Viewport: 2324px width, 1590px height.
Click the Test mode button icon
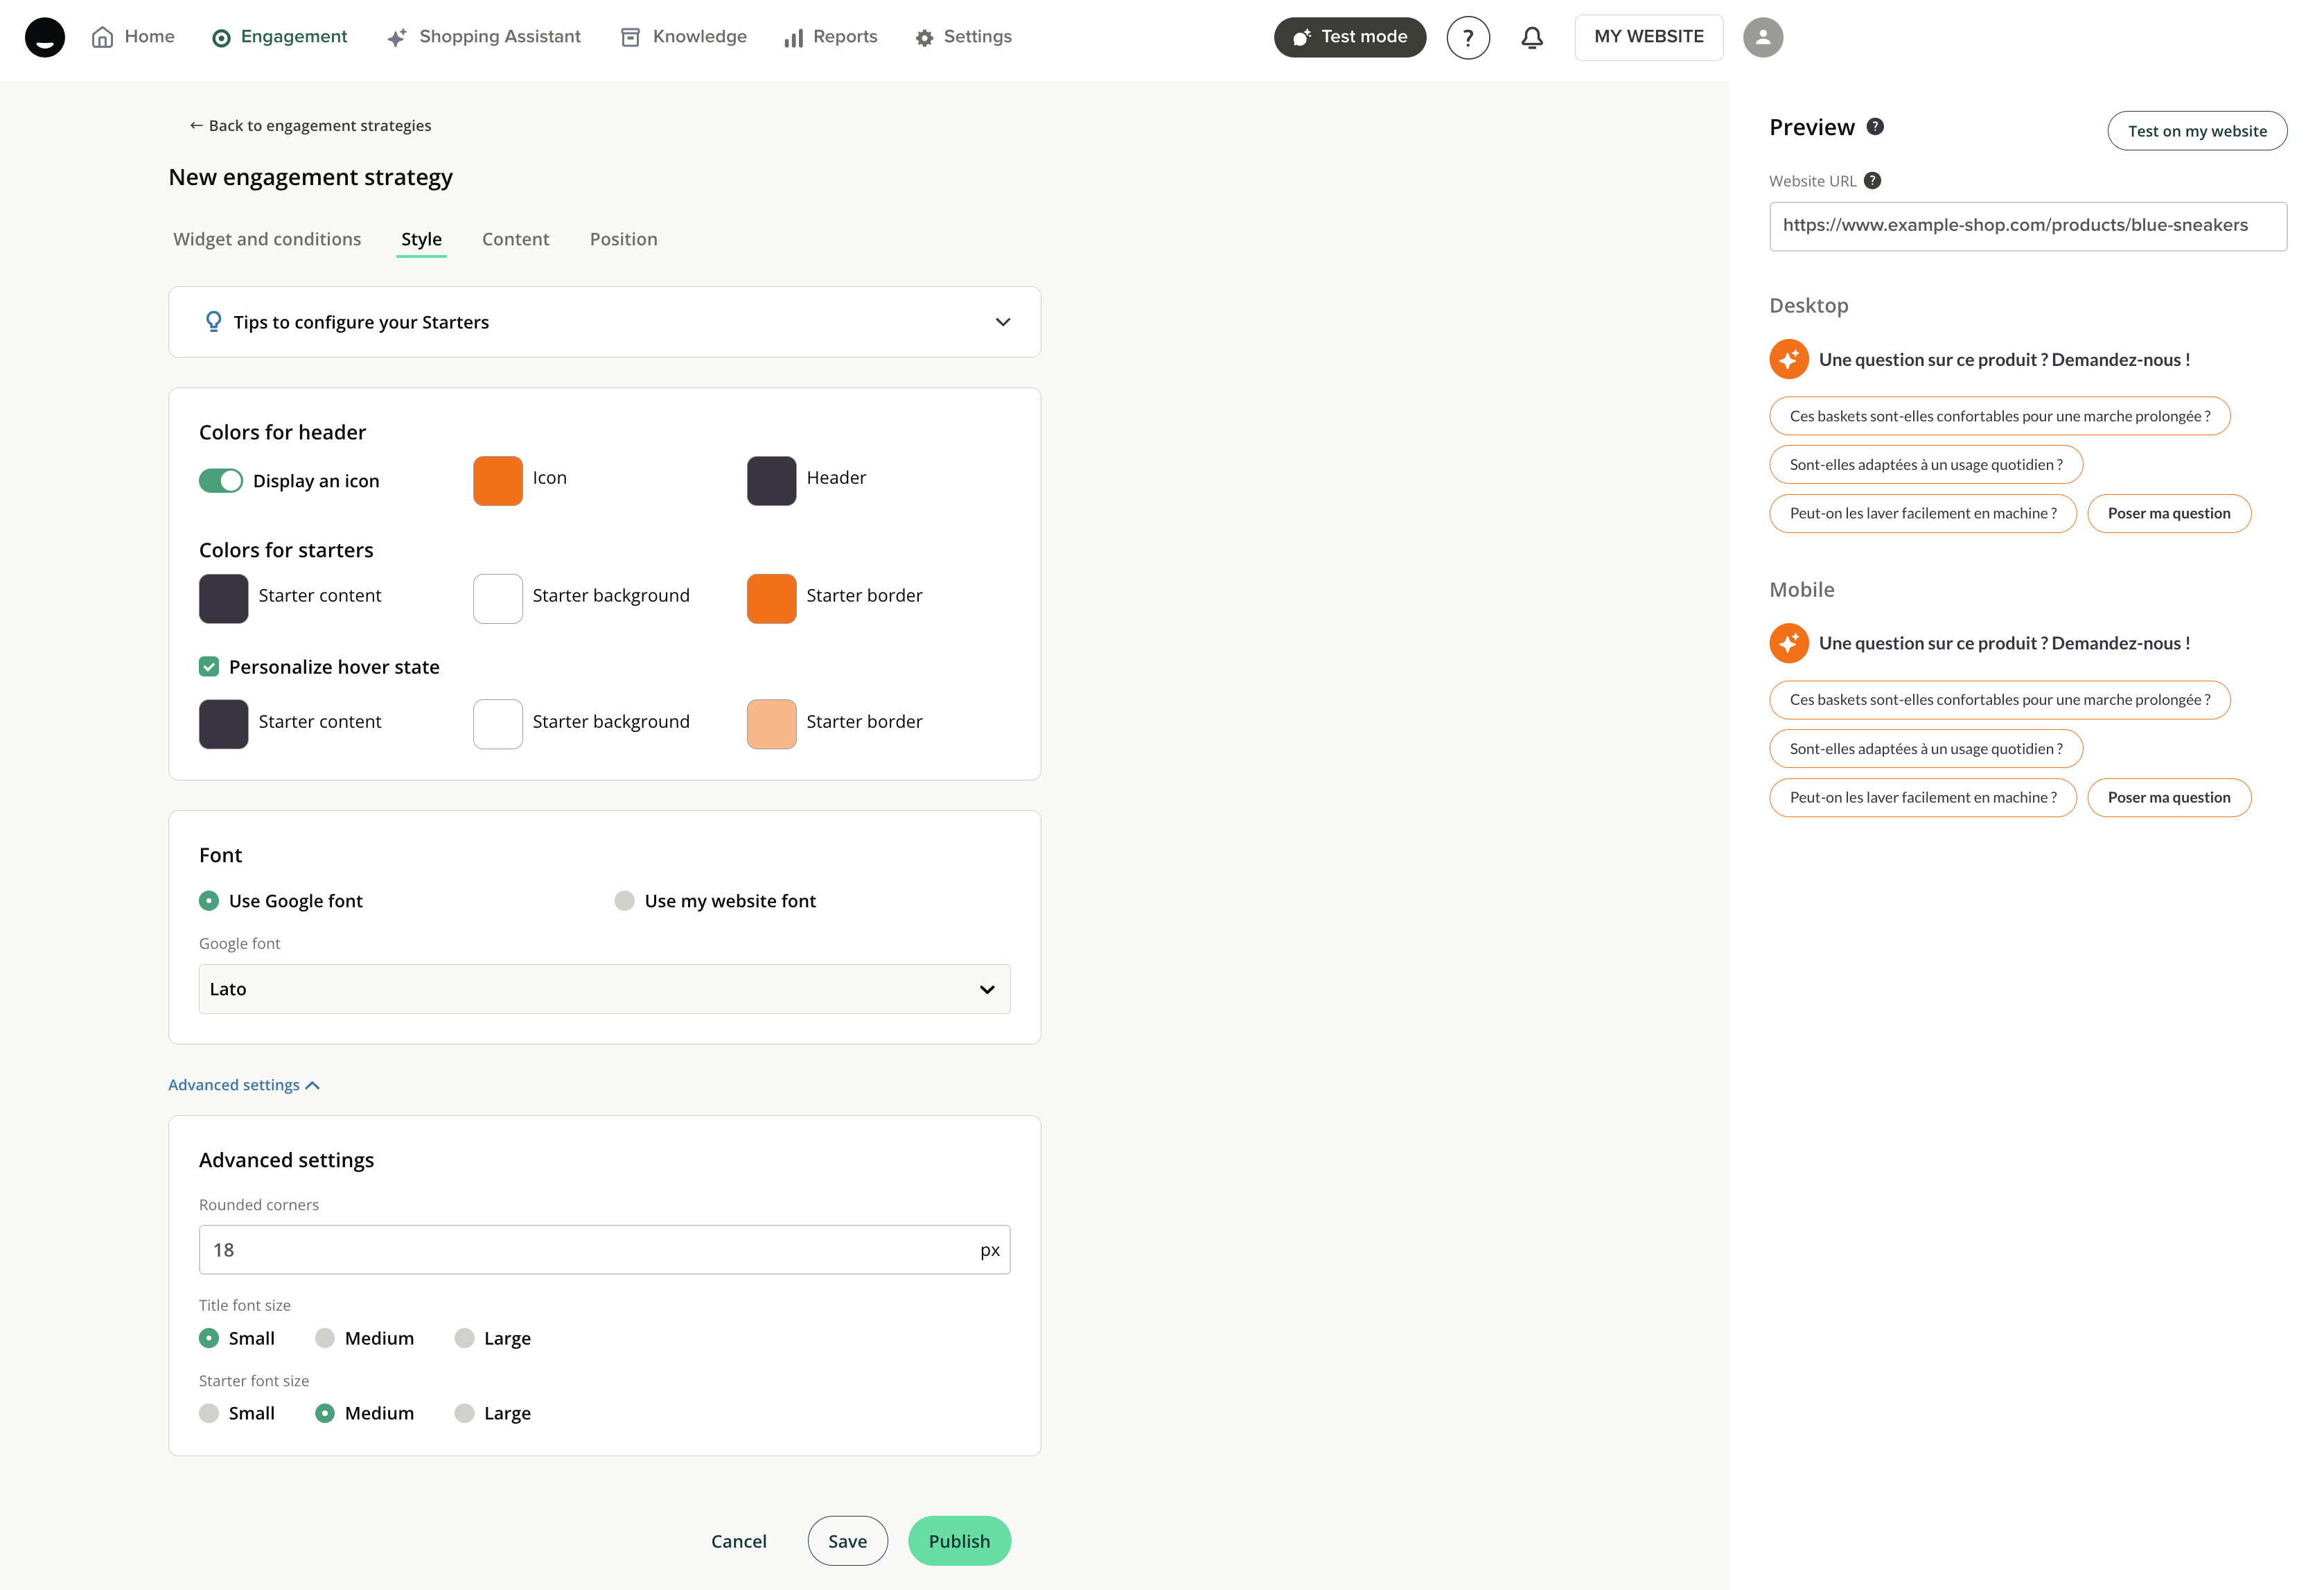coord(1301,38)
